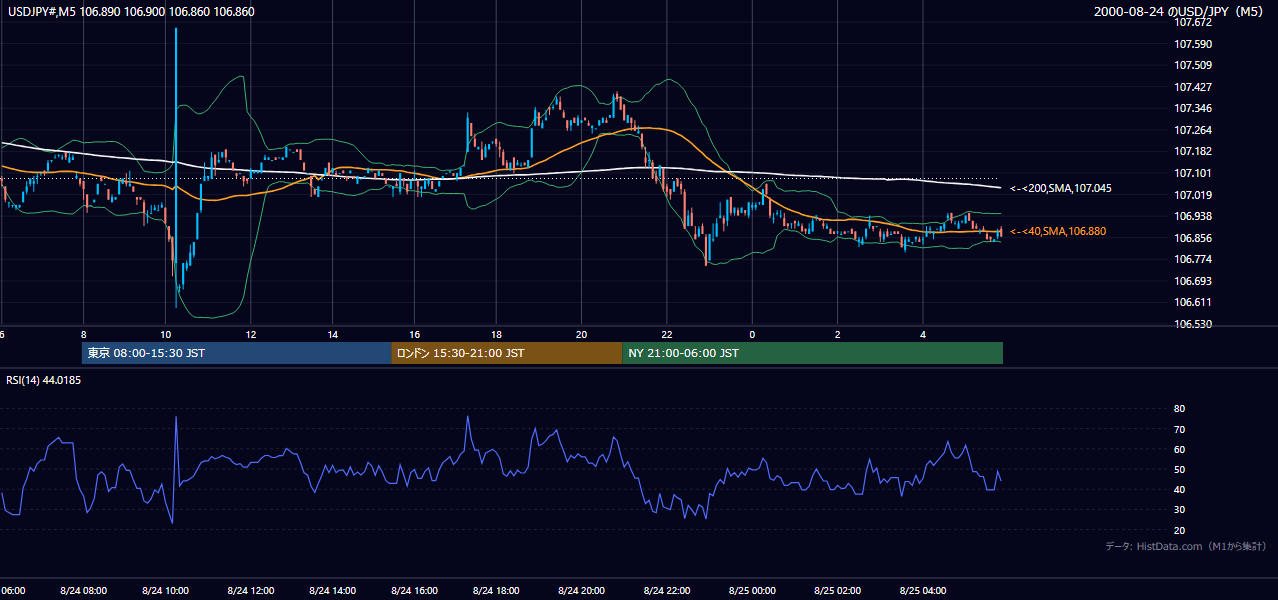Click price scale value 107.346
This screenshot has height=600, width=1278.
pyautogui.click(x=1192, y=108)
